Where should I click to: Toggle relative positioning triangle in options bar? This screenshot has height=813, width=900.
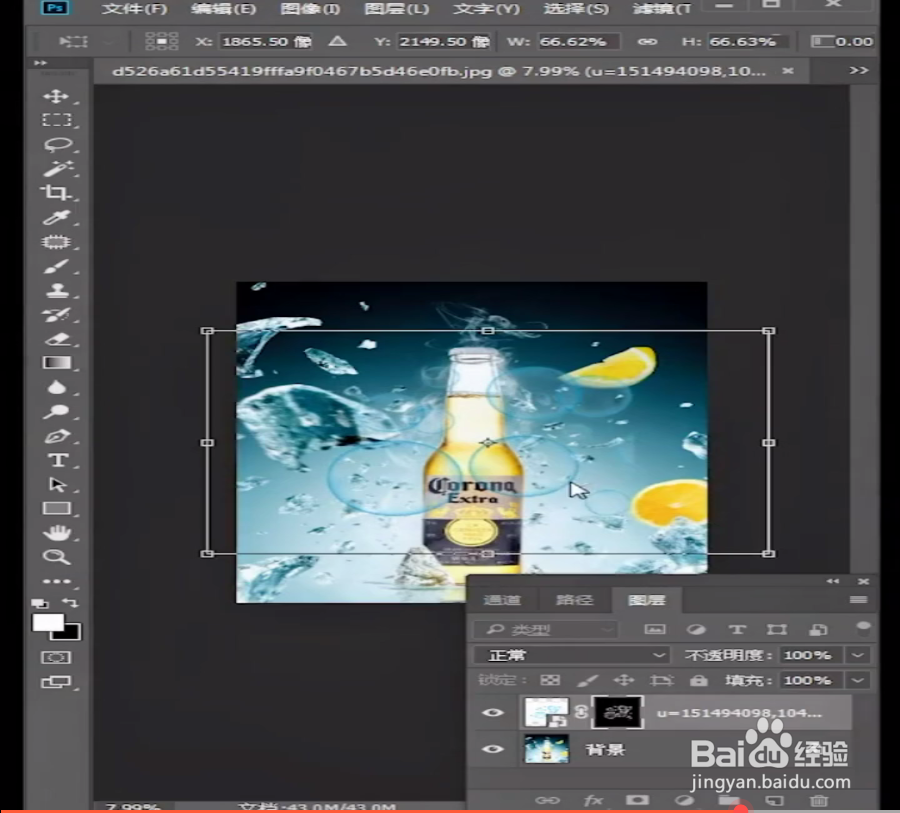[x=338, y=41]
